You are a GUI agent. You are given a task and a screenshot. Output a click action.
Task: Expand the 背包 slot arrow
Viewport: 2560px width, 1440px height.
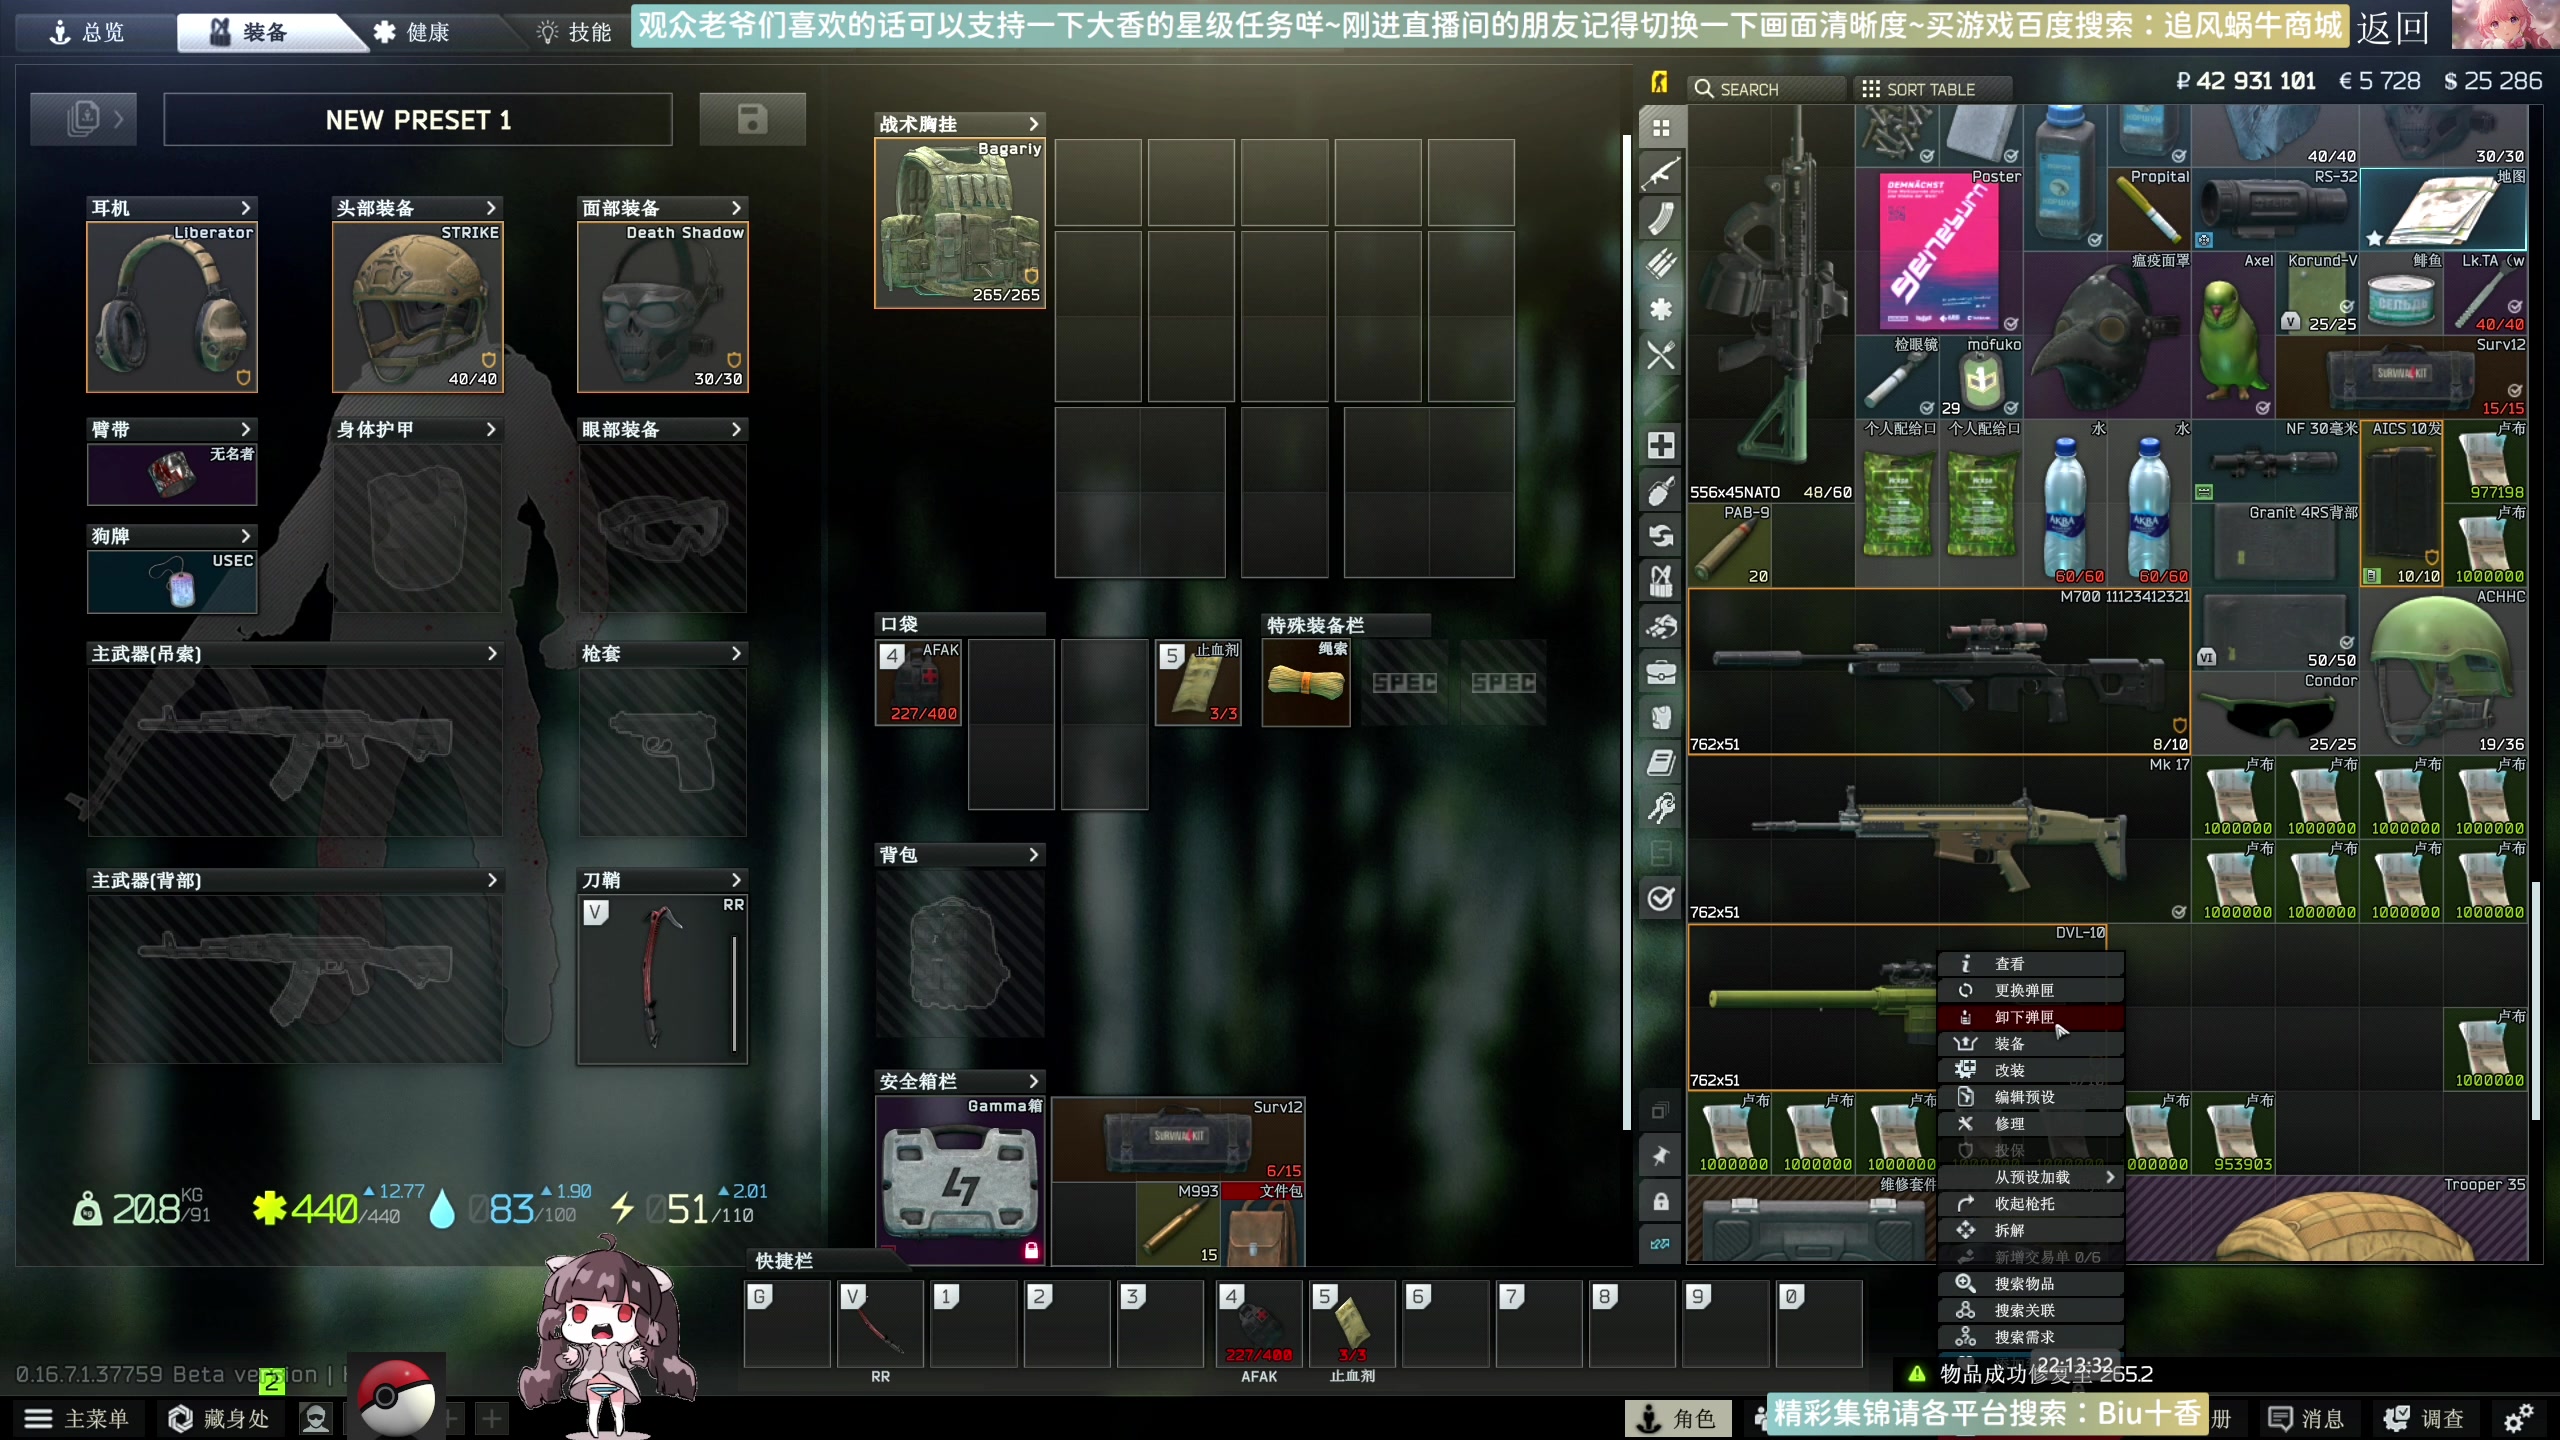(x=1034, y=855)
